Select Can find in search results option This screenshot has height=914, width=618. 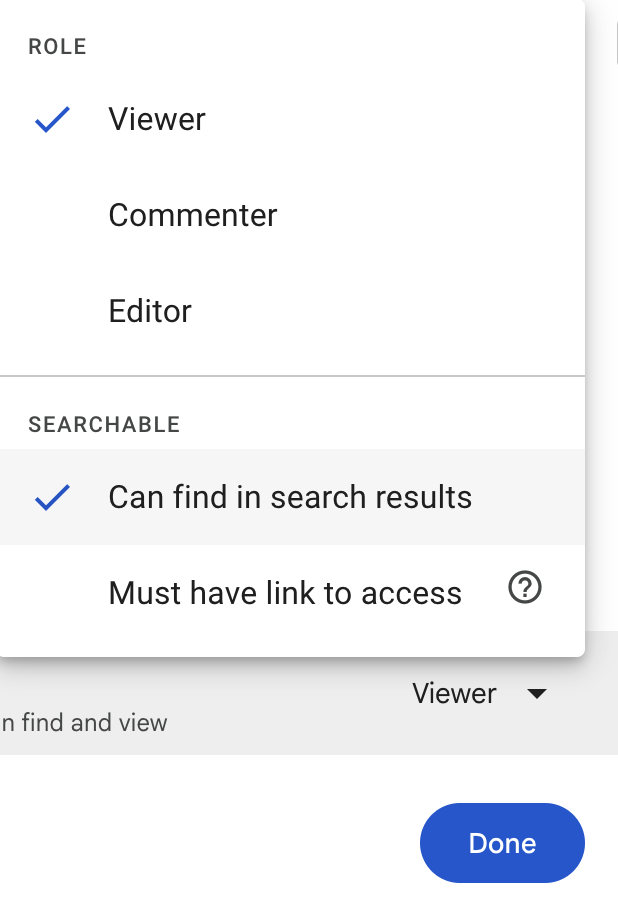coord(292,497)
